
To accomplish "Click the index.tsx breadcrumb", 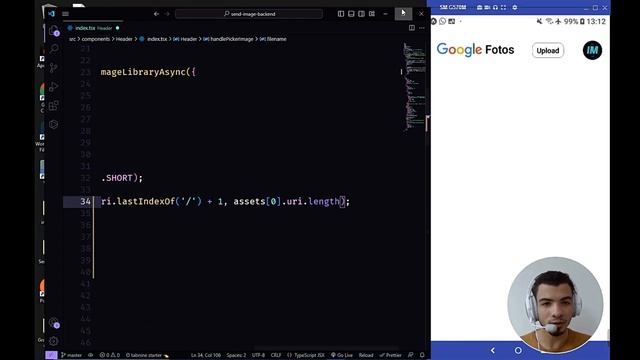I will click(x=153, y=39).
